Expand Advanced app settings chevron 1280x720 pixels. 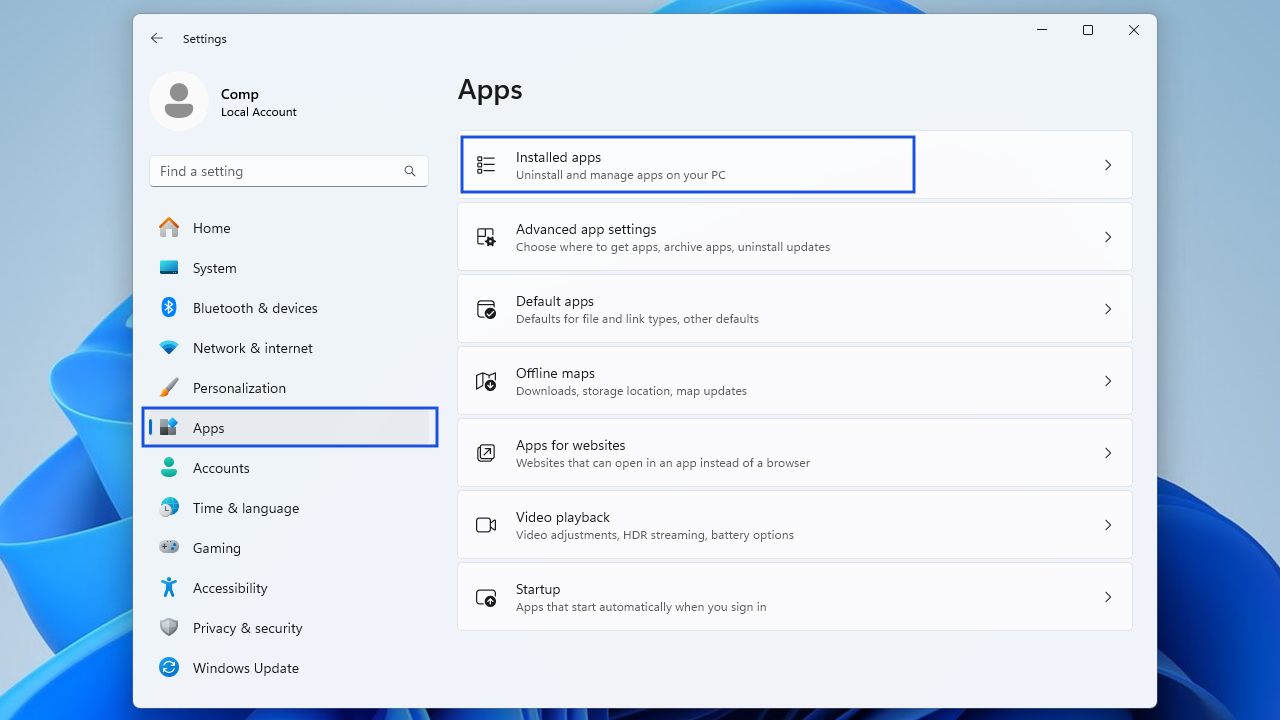(1108, 237)
